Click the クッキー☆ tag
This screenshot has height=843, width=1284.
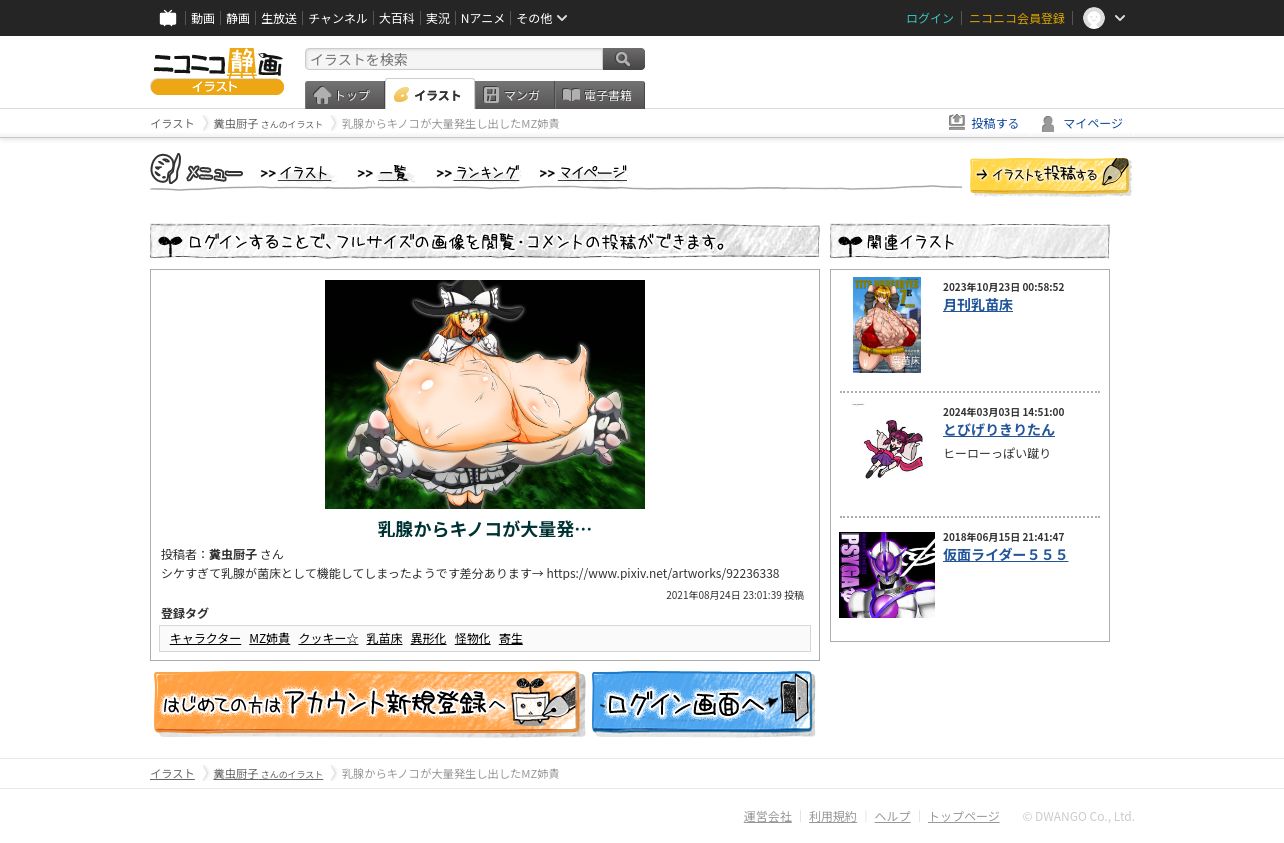328,638
